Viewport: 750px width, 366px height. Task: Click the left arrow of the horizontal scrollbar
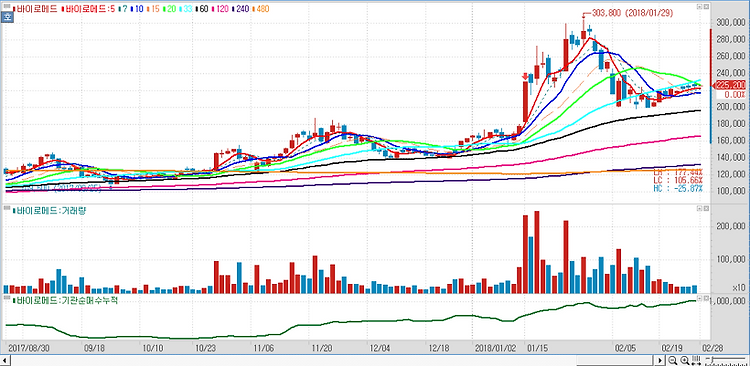coord(5,360)
